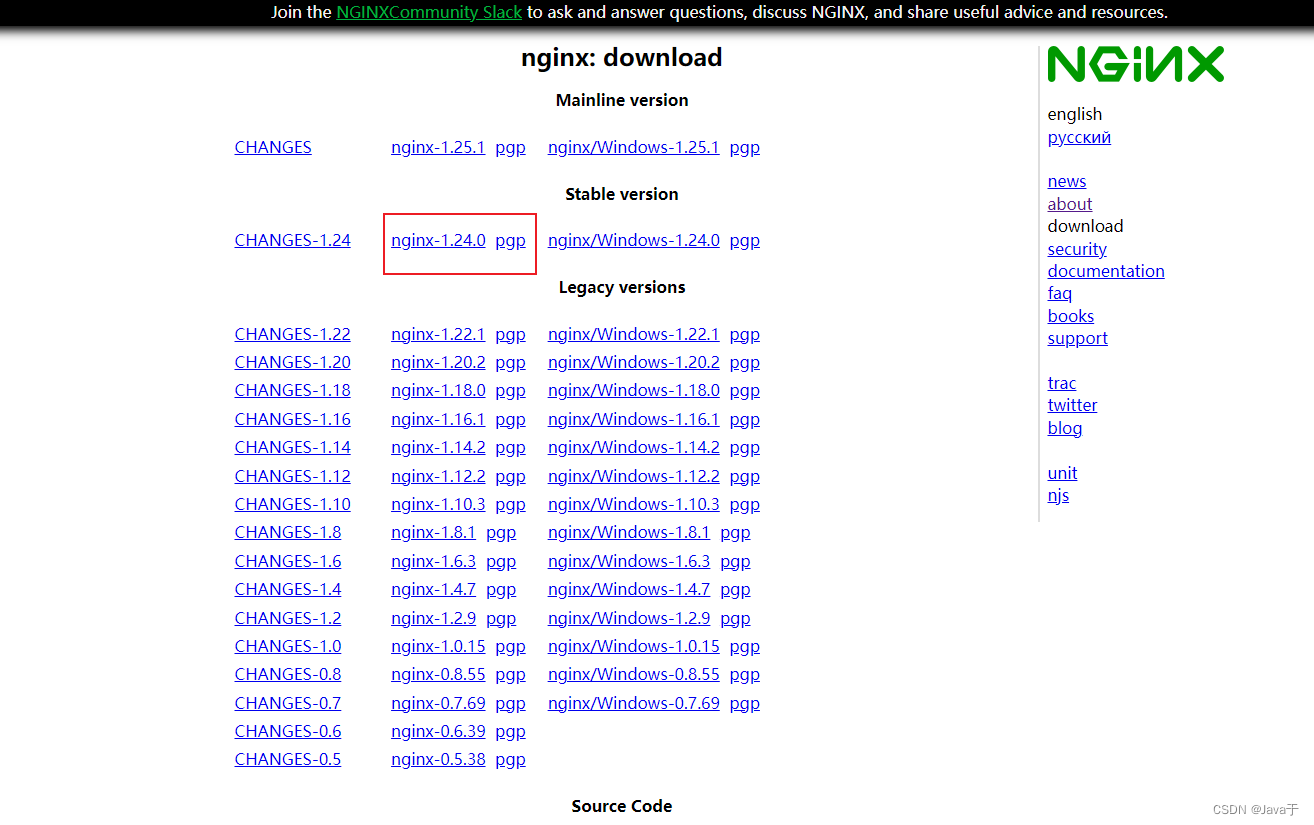Download nginx-1.18.0 source
This screenshot has height=825, width=1314.
(x=438, y=390)
